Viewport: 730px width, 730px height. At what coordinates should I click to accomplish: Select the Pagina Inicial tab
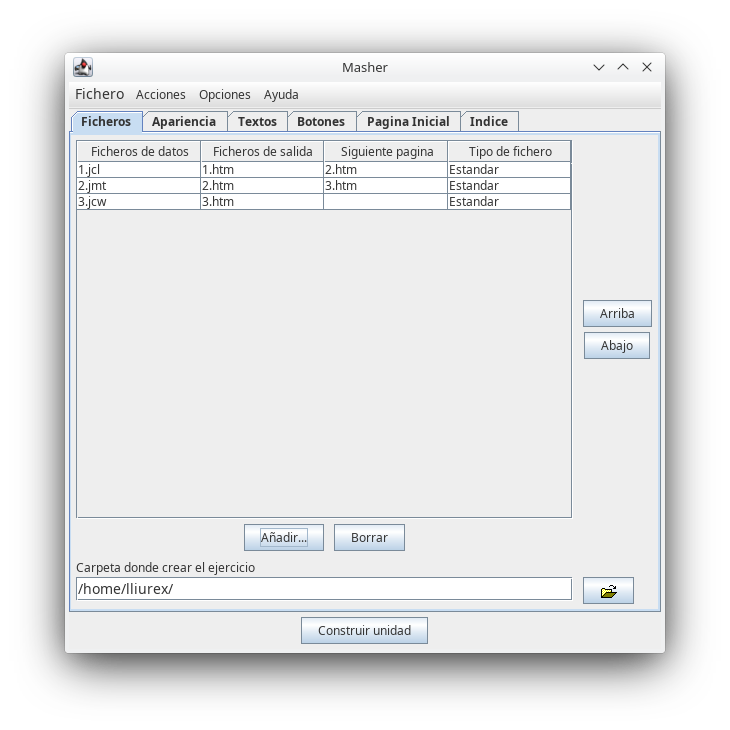click(408, 121)
